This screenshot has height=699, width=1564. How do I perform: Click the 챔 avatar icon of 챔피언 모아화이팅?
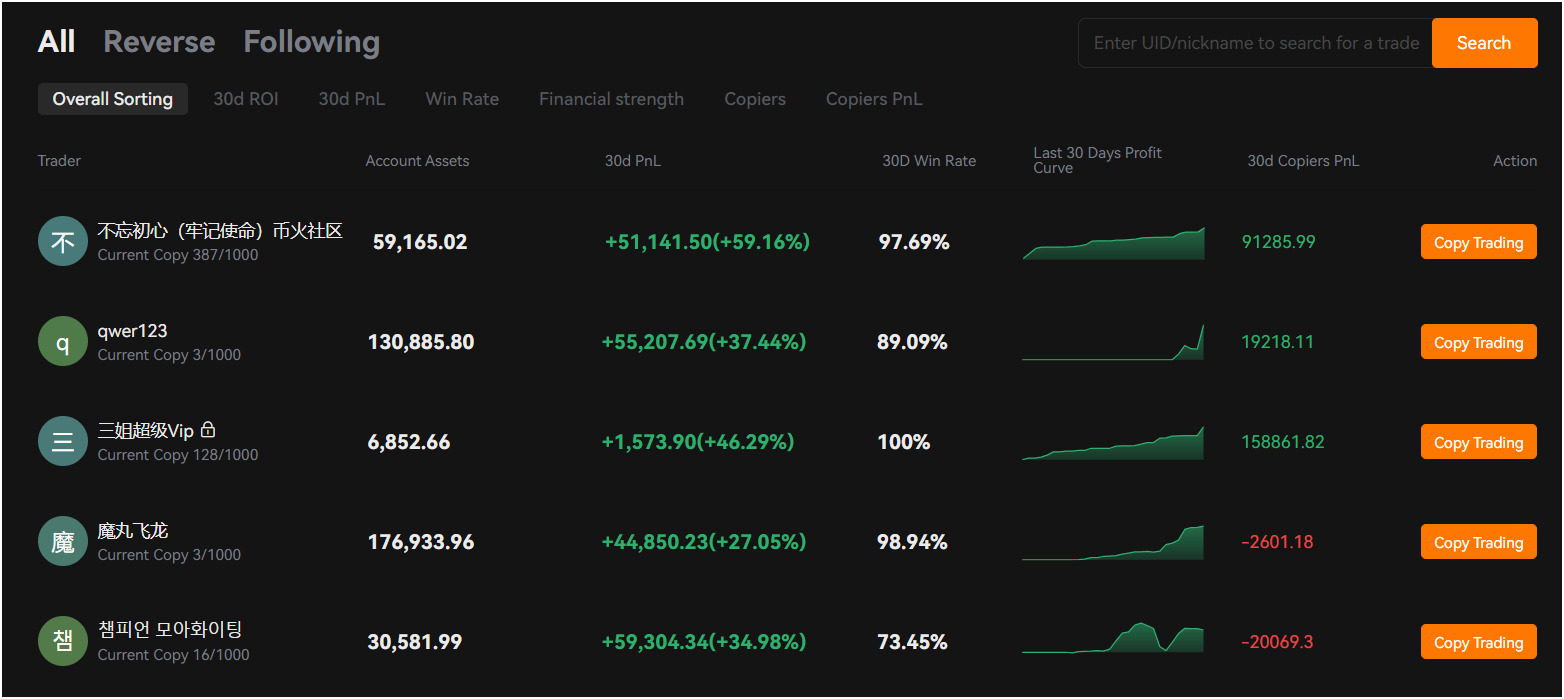pyautogui.click(x=63, y=642)
